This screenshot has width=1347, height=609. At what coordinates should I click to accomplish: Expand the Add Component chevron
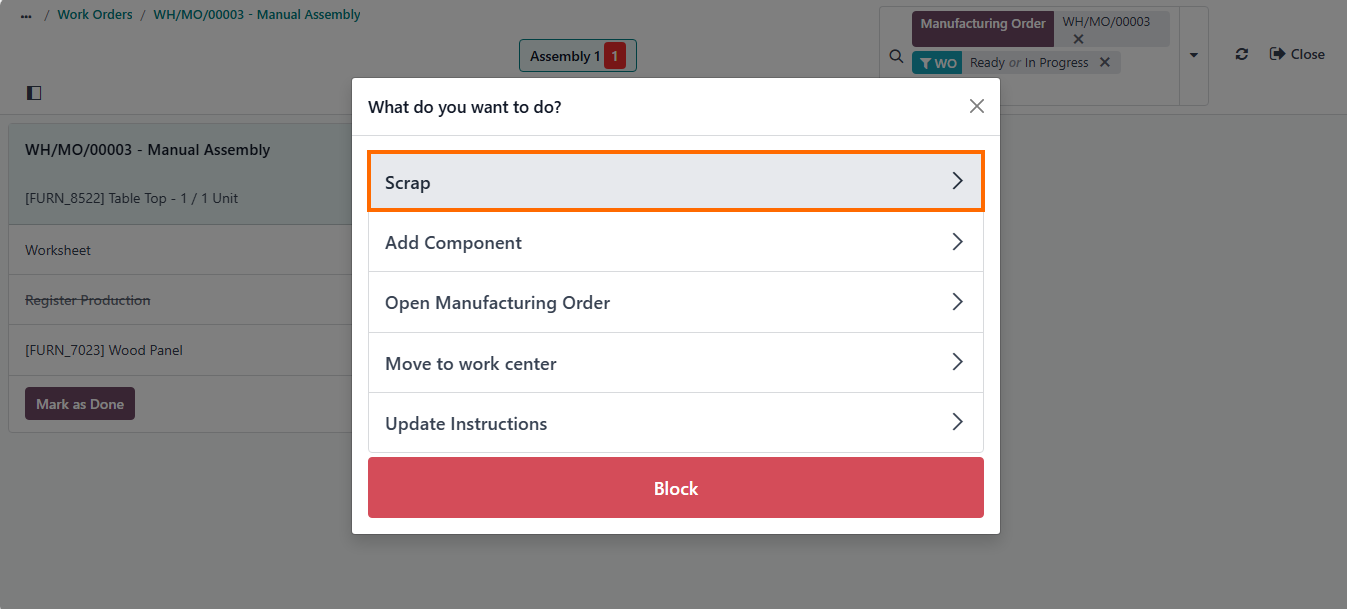(957, 242)
